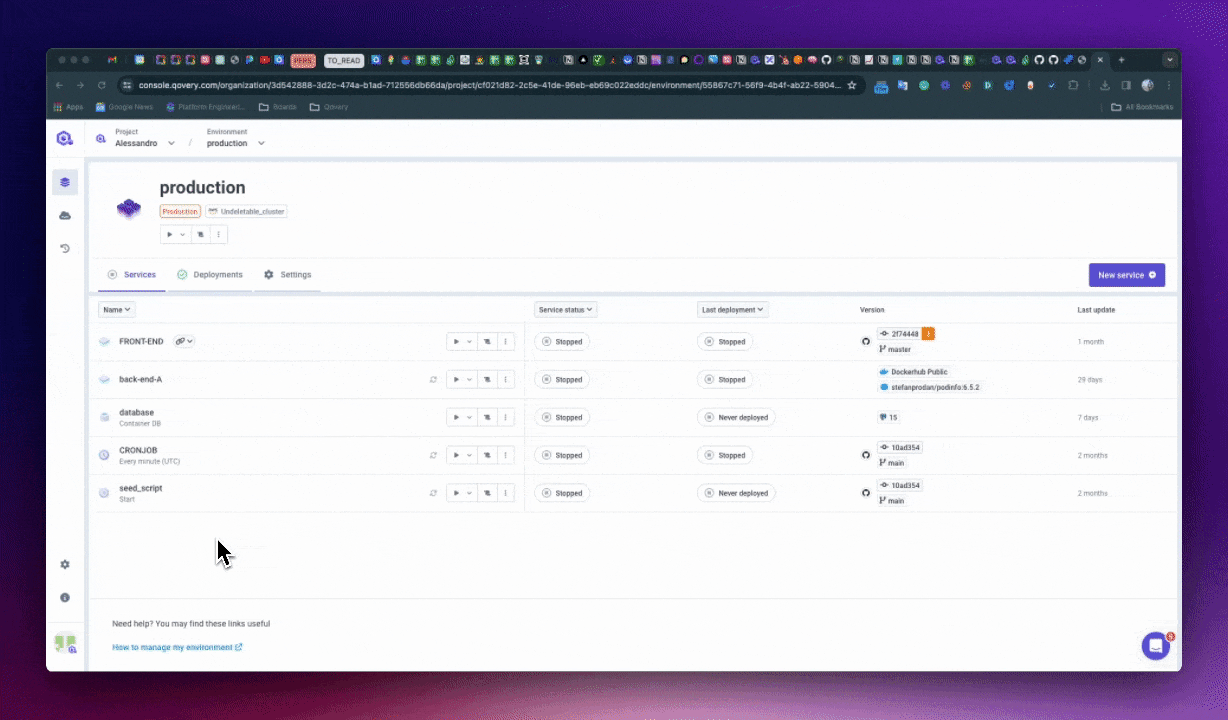Click the environment logs icon under production title

click(x=201, y=234)
